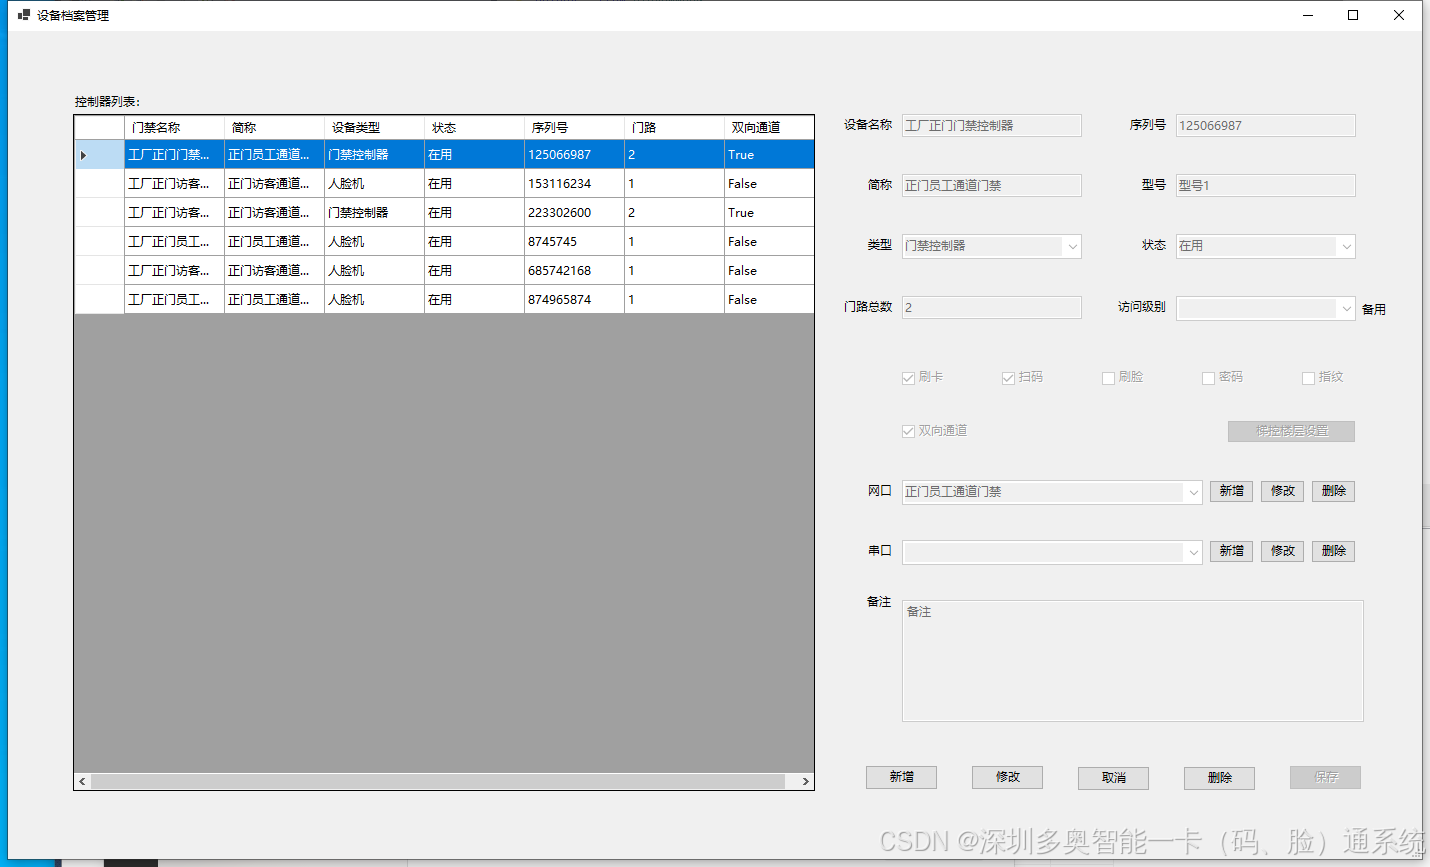Click the 状态 column header

point(475,128)
